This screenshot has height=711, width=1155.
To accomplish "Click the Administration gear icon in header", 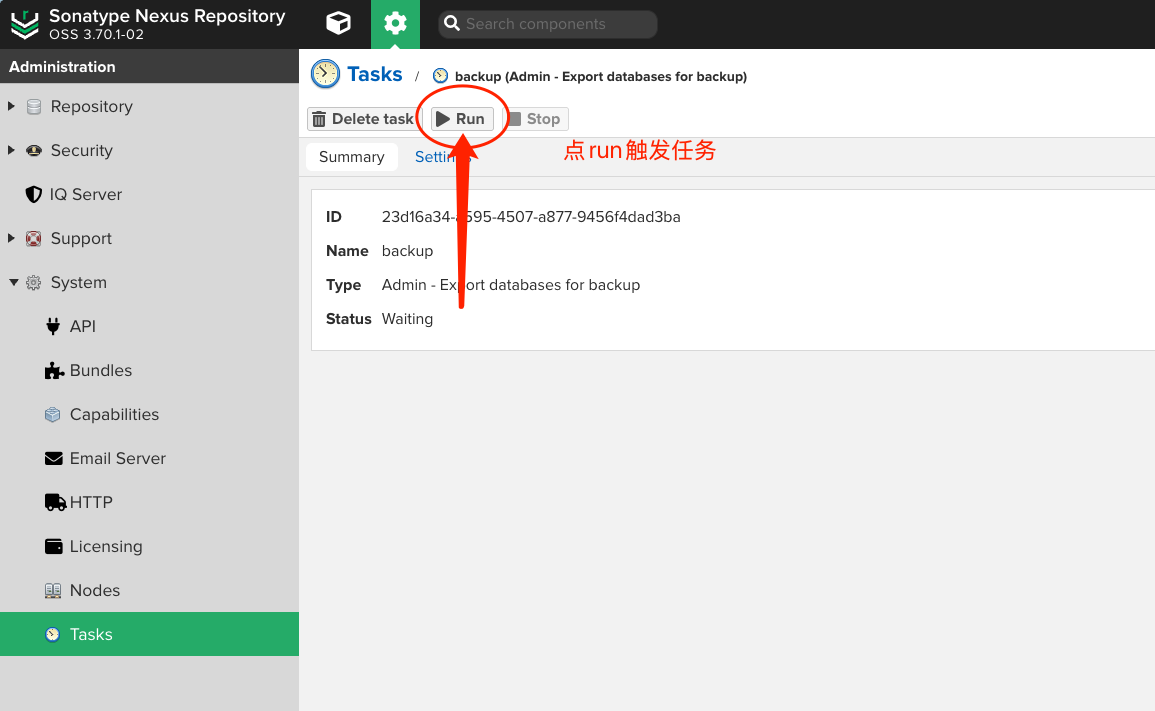I will (x=395, y=24).
